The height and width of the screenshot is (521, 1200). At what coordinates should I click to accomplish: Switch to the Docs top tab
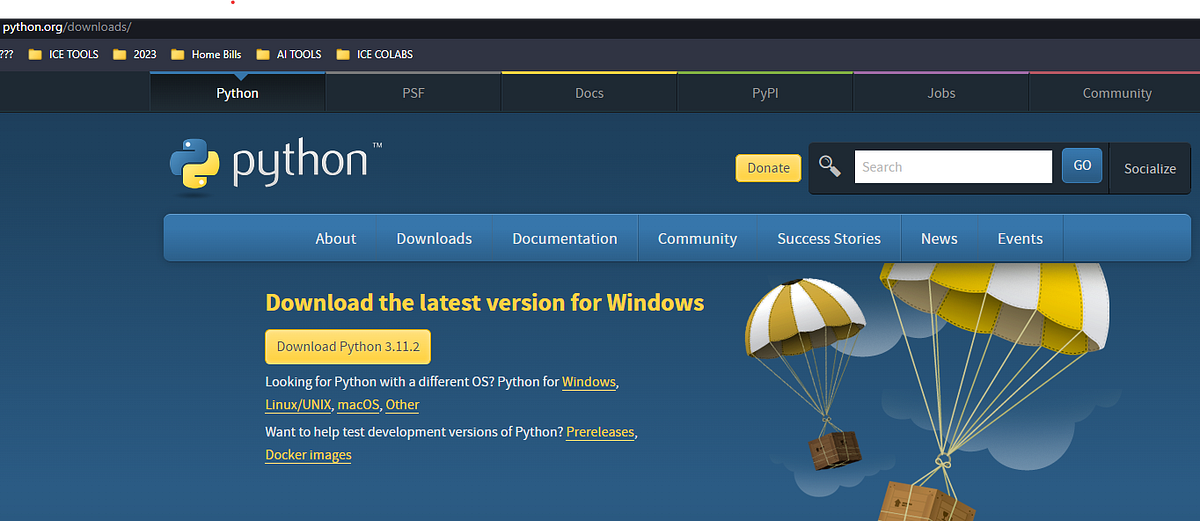(x=589, y=93)
